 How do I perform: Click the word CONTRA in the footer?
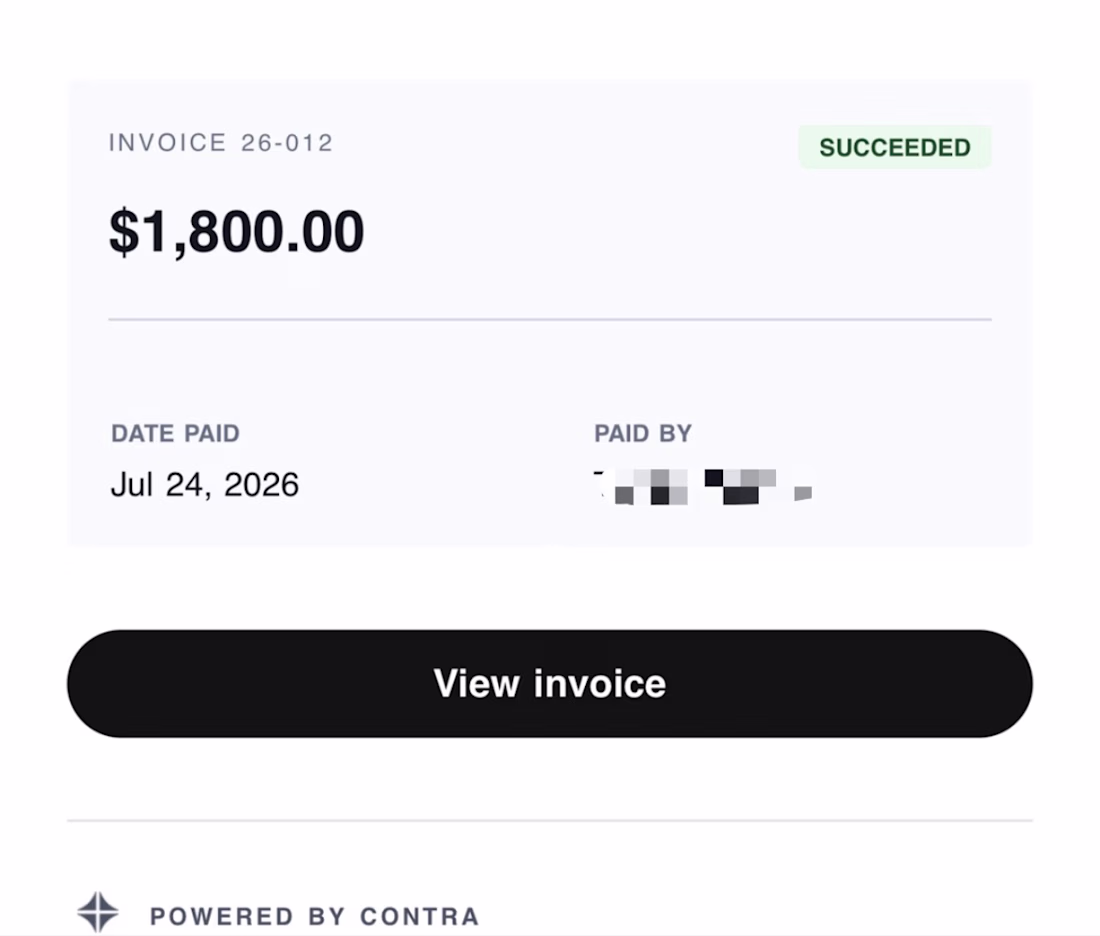(x=420, y=916)
